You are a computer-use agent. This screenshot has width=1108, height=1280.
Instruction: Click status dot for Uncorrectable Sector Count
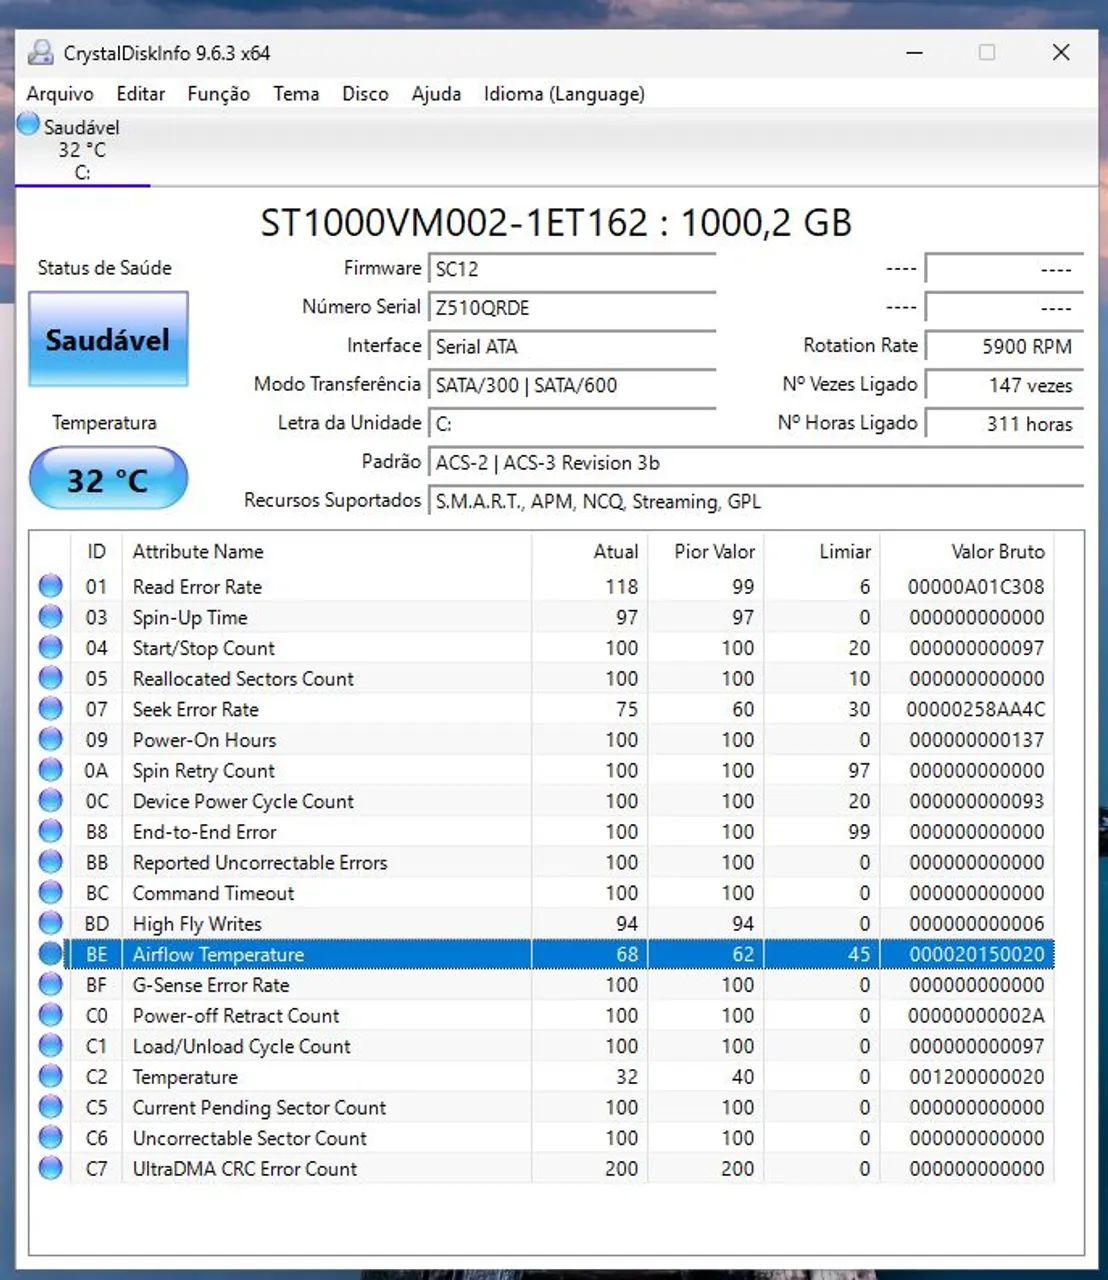click(50, 1137)
